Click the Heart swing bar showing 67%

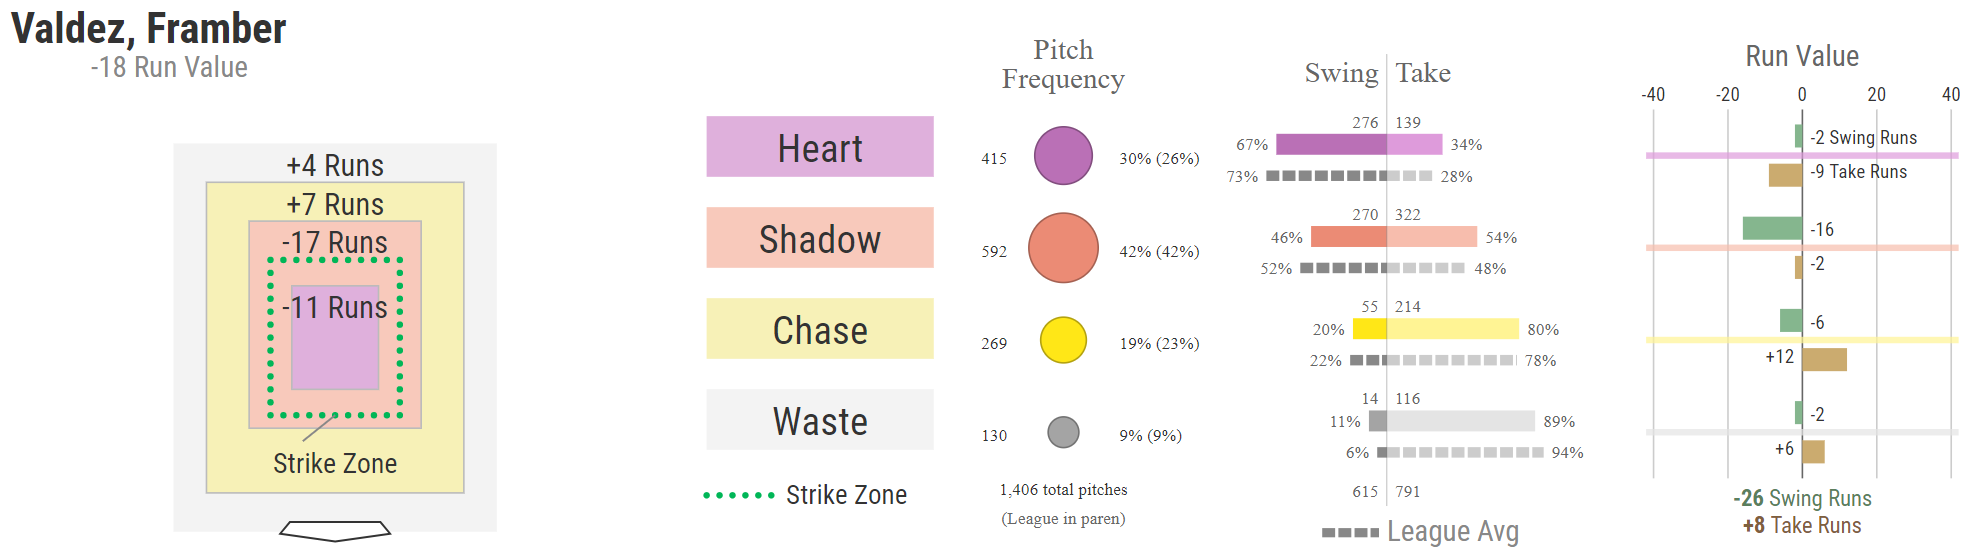pyautogui.click(x=1331, y=145)
